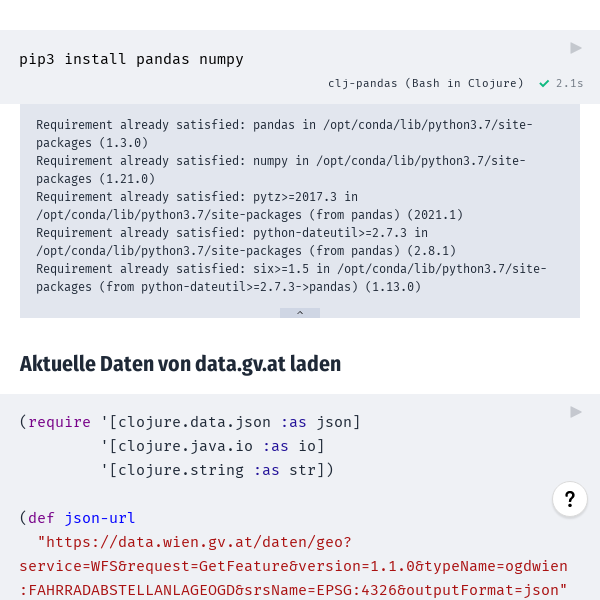
Task: Open the clj-pandas runtime selector
Action: [x=425, y=84]
